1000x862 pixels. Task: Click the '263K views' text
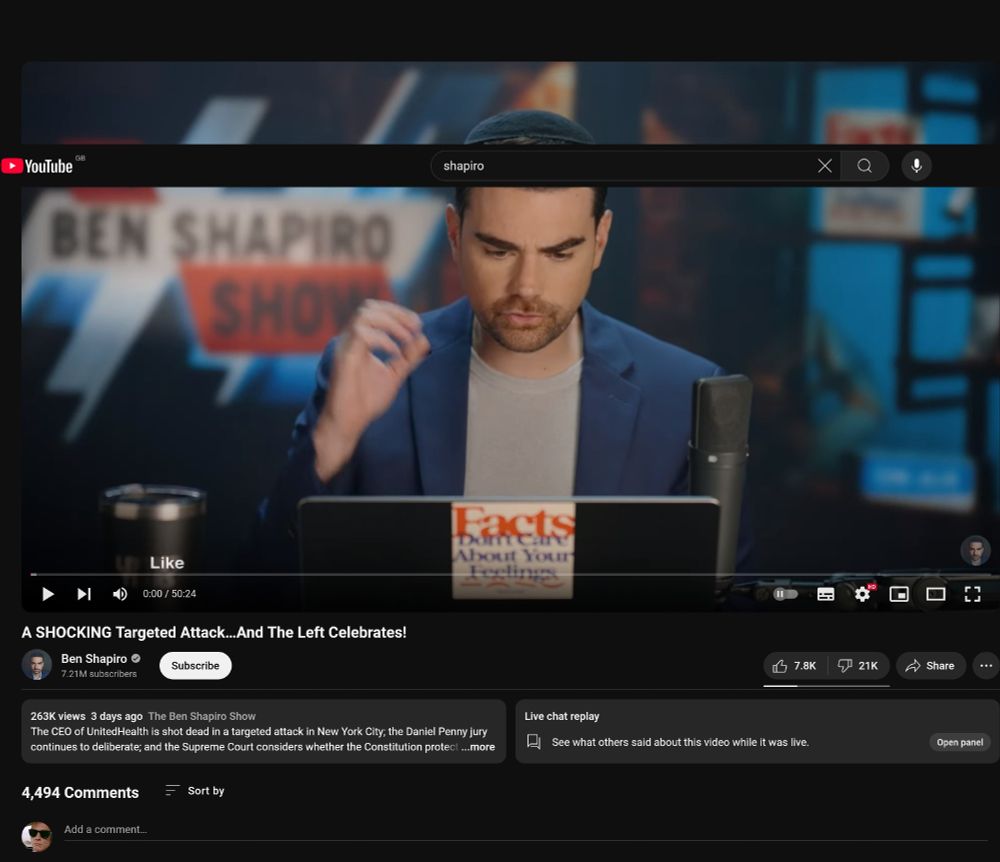(x=57, y=716)
